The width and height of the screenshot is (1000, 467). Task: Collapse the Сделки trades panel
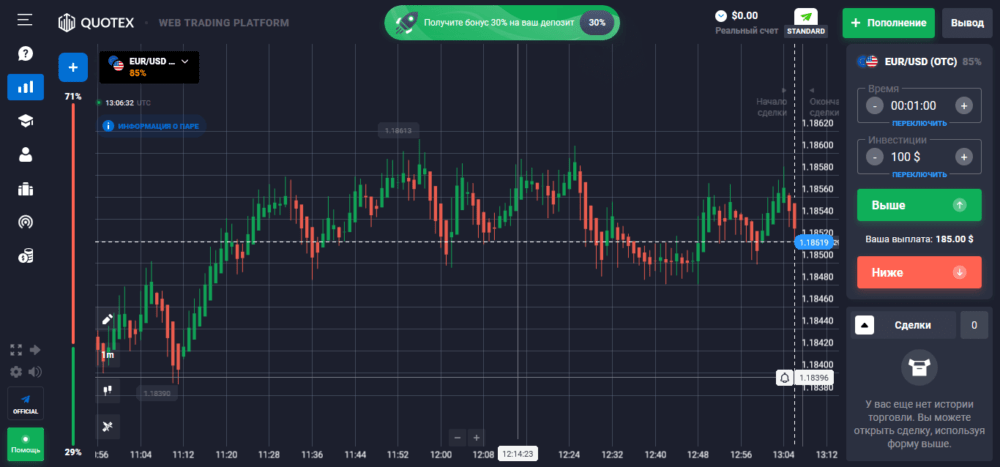(866, 325)
